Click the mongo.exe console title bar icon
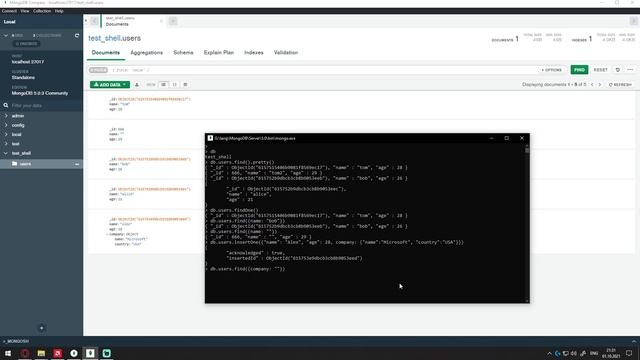Image resolution: width=640 pixels, height=360 pixels. (210, 138)
